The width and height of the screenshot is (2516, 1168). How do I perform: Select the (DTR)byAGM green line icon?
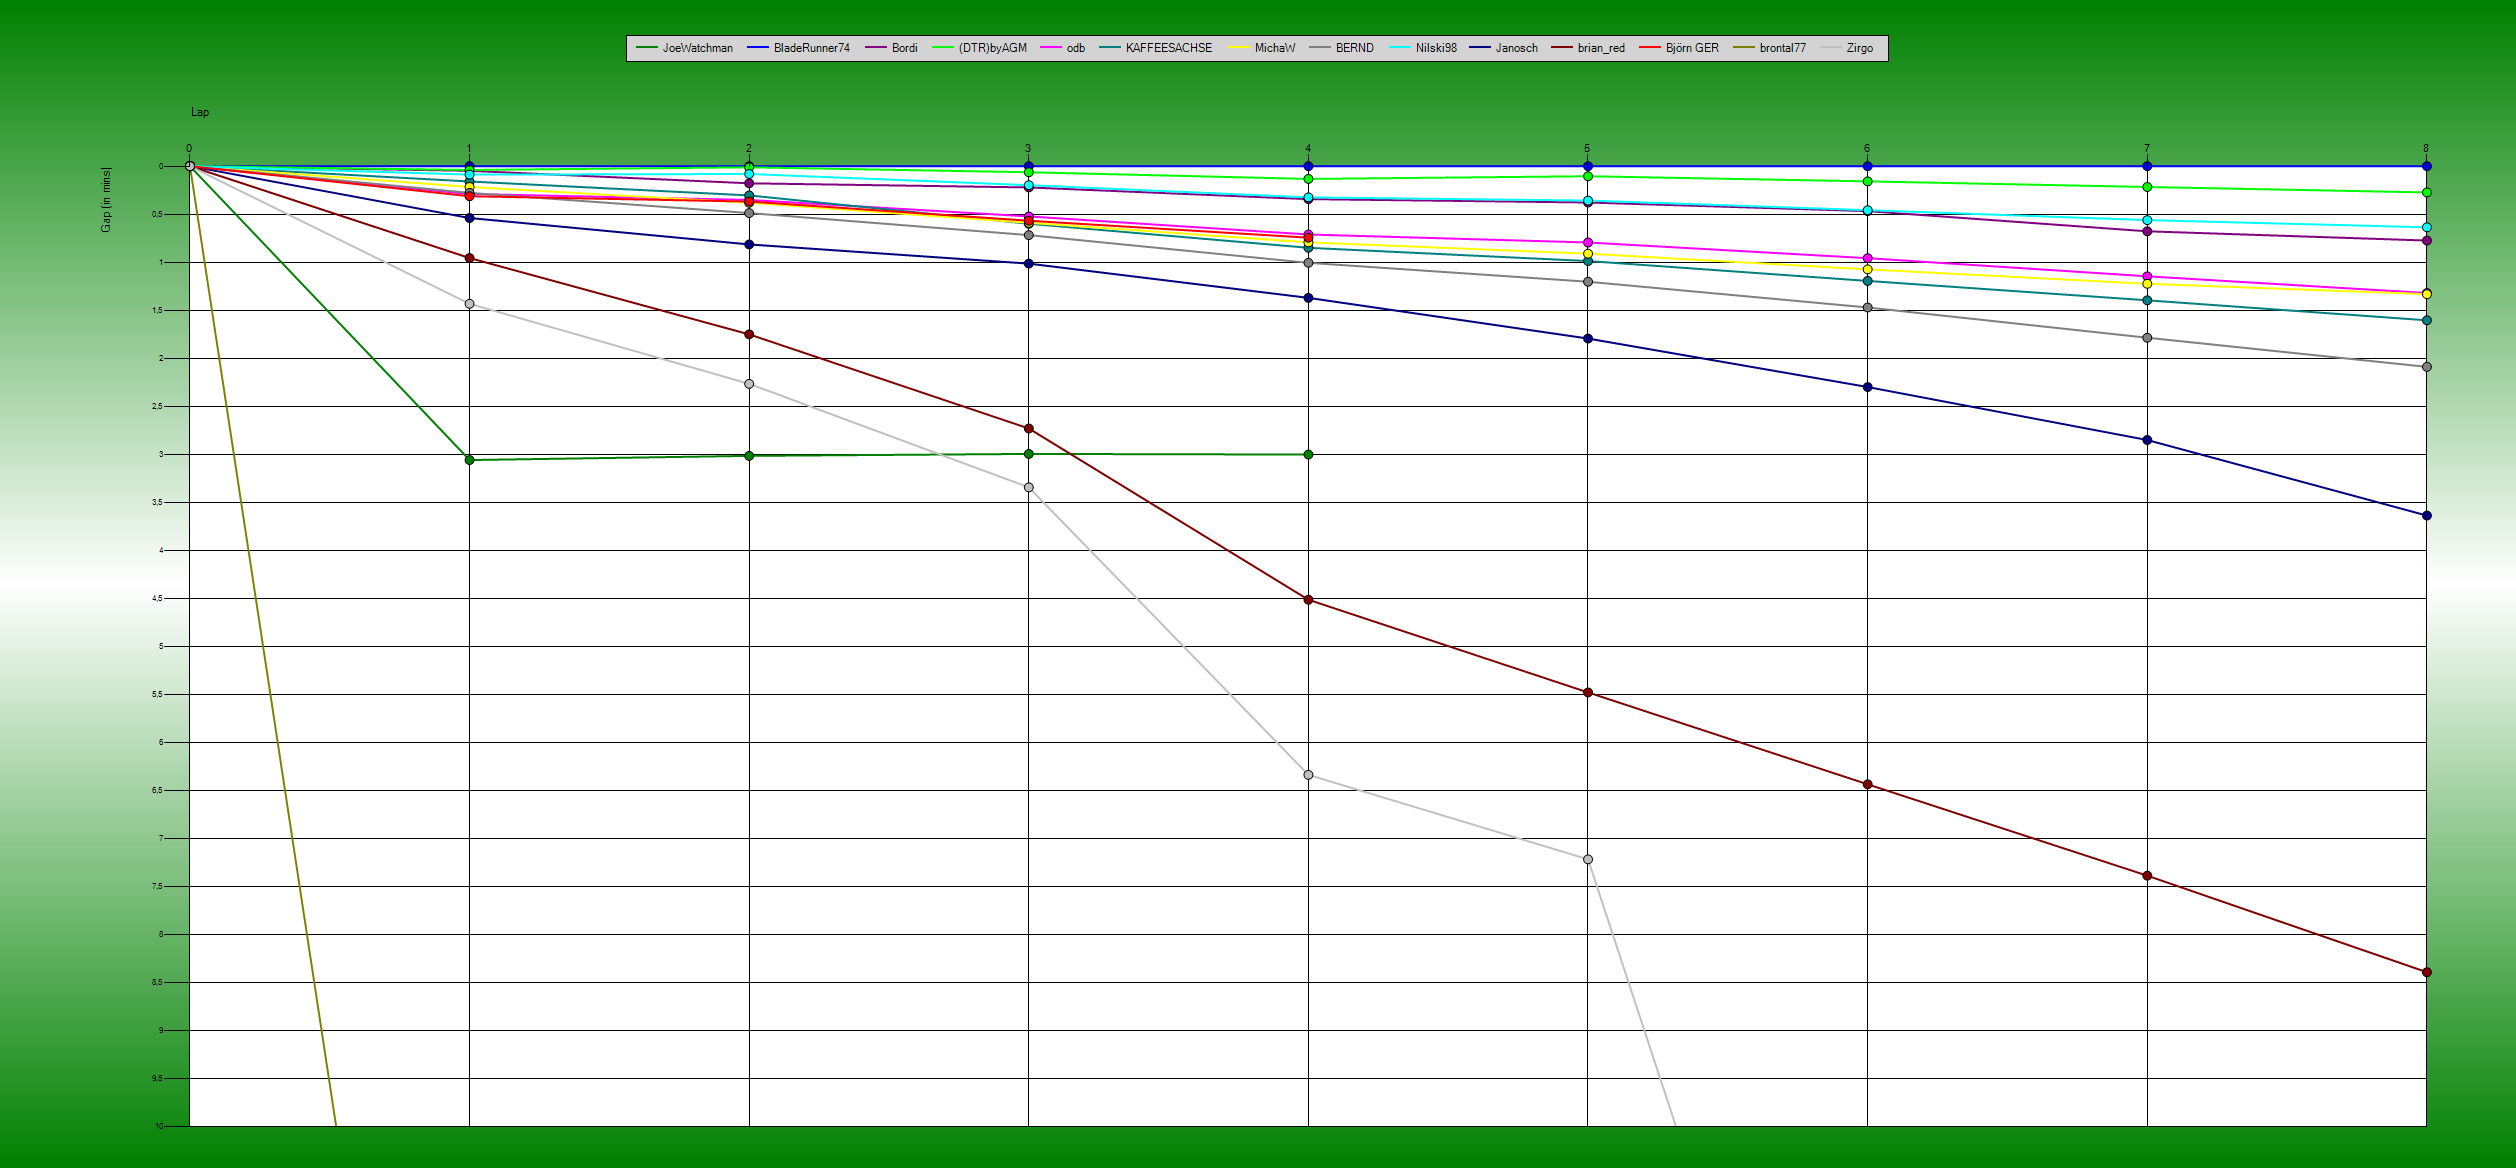pos(945,47)
